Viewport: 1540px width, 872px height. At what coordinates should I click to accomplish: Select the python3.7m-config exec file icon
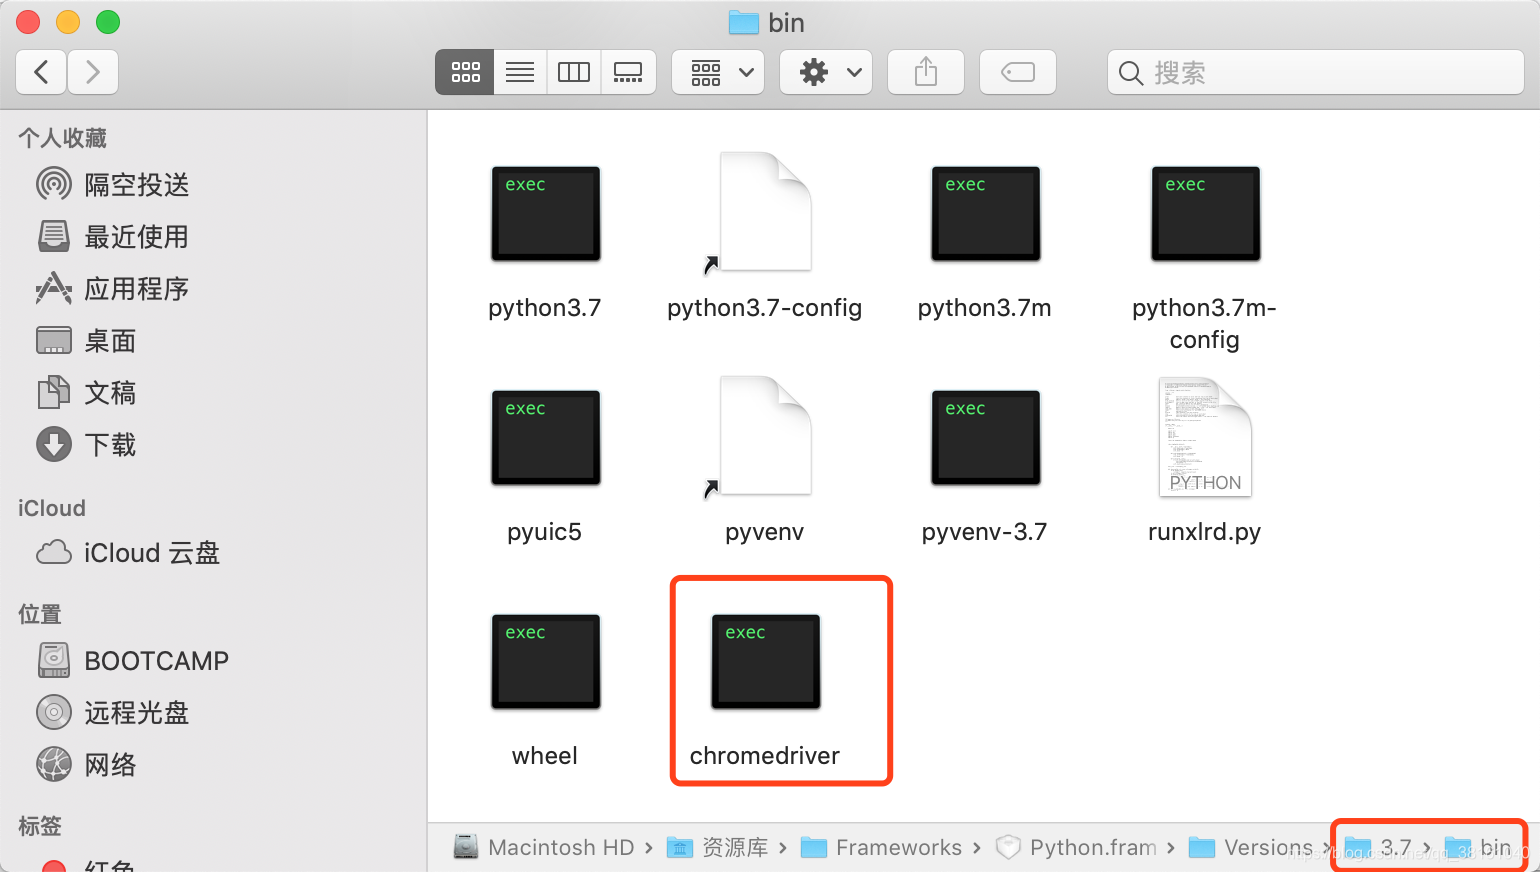[x=1206, y=214]
